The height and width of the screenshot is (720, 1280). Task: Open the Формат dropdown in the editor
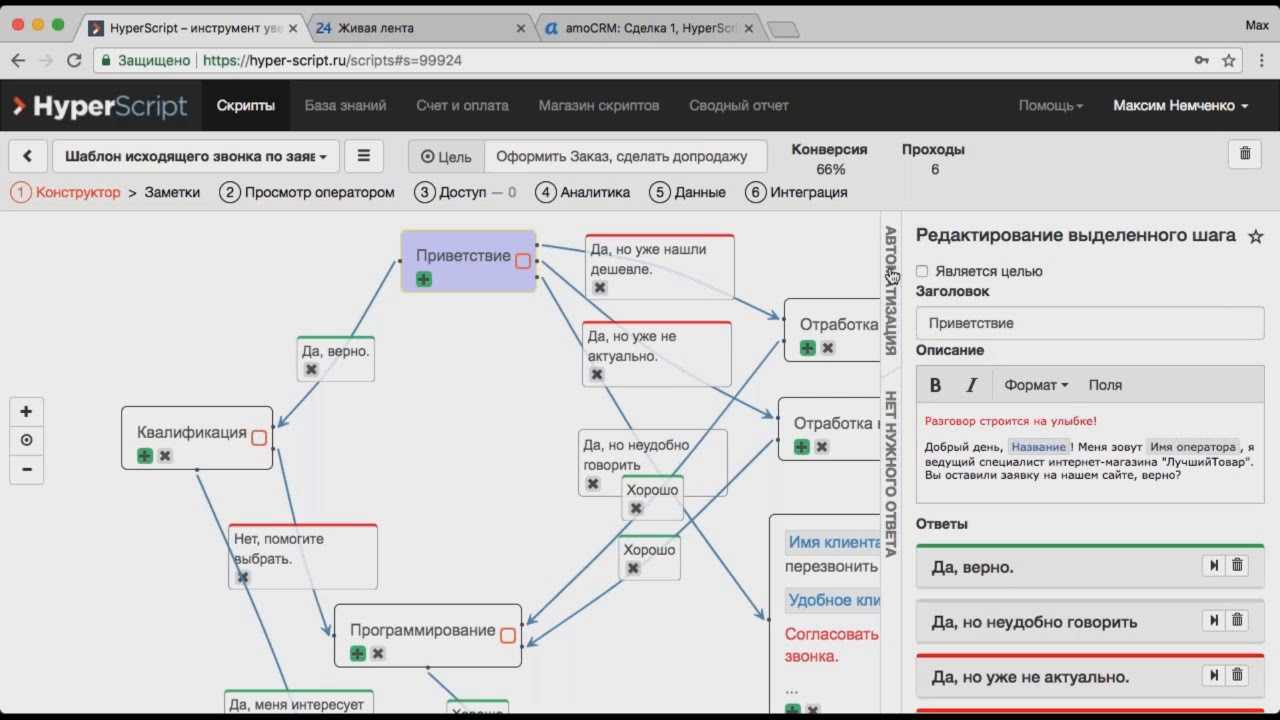1036,385
